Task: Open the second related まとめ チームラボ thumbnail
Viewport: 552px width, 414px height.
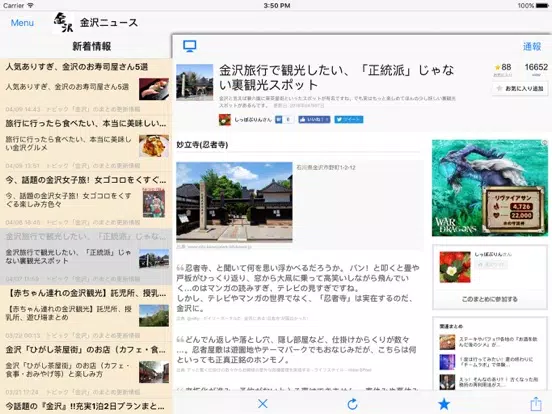Action: [x=447, y=362]
